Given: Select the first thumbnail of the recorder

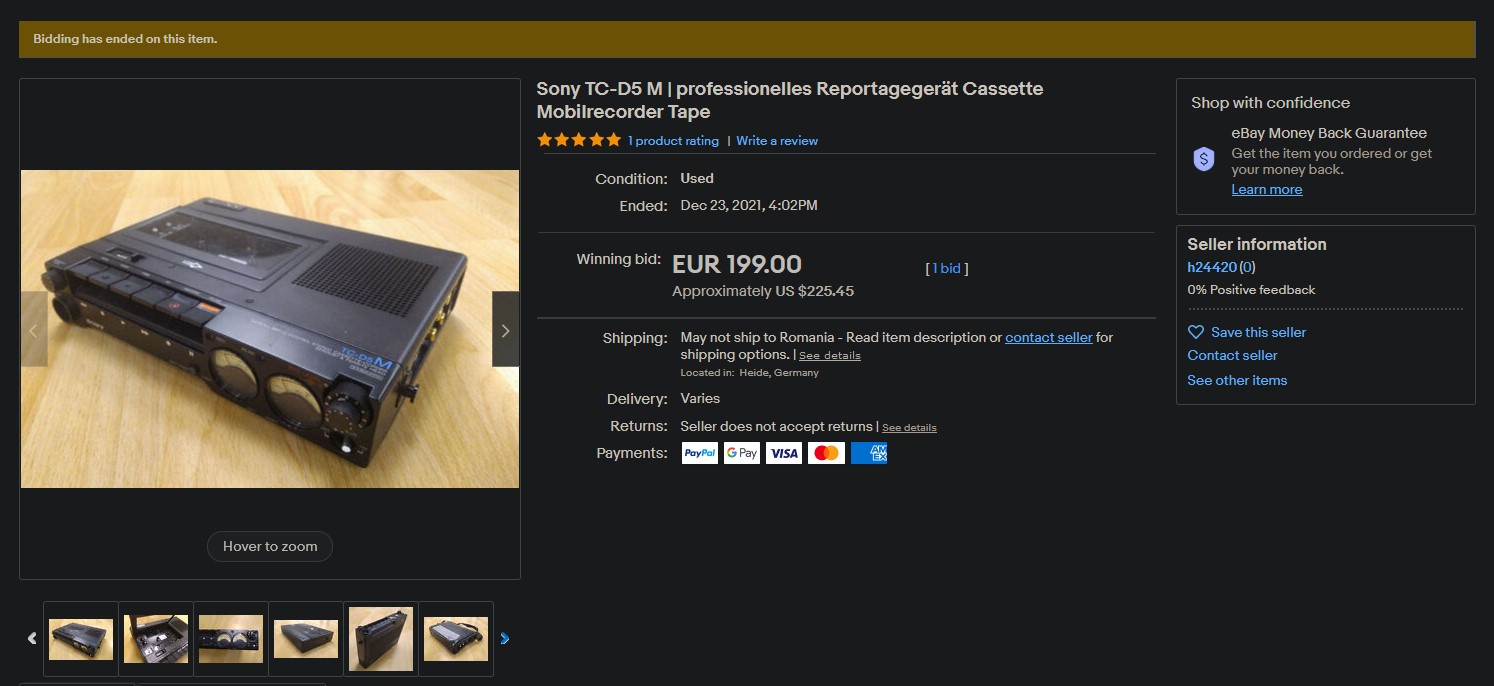Looking at the screenshot, I should click(81, 639).
